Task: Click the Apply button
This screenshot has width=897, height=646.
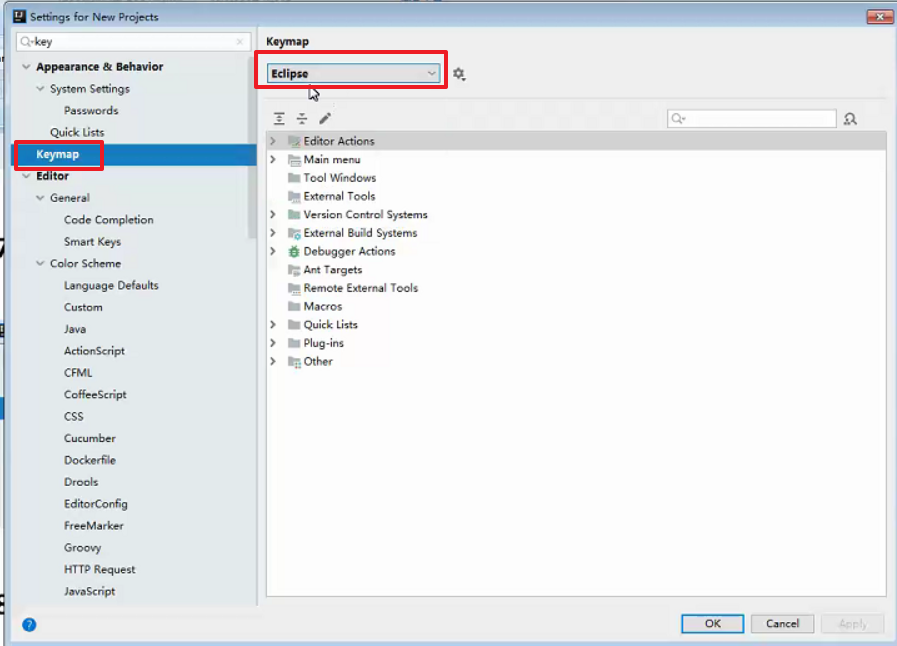Action: coord(852,623)
